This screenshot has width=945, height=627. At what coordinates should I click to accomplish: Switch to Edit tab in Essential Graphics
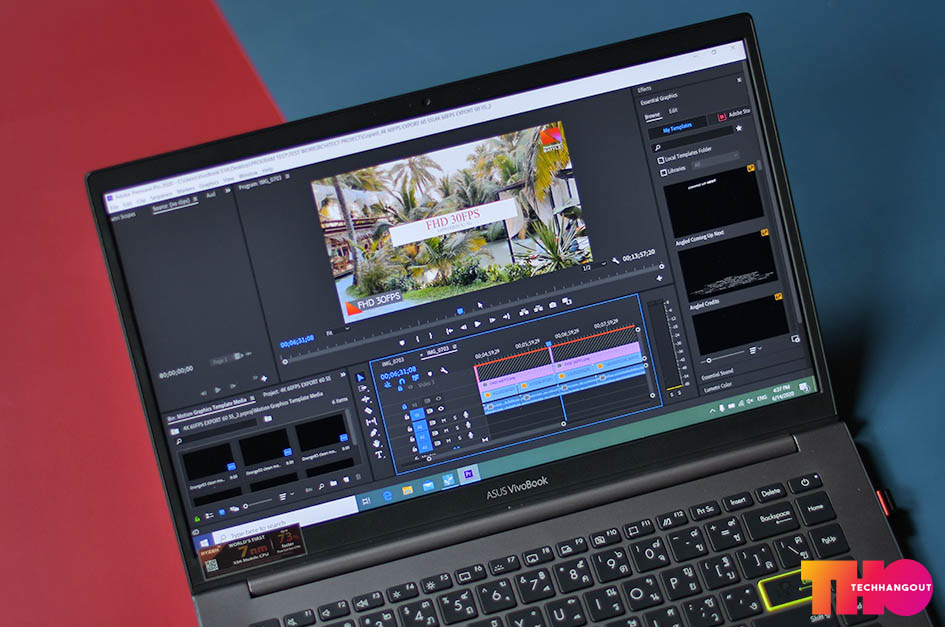[673, 110]
